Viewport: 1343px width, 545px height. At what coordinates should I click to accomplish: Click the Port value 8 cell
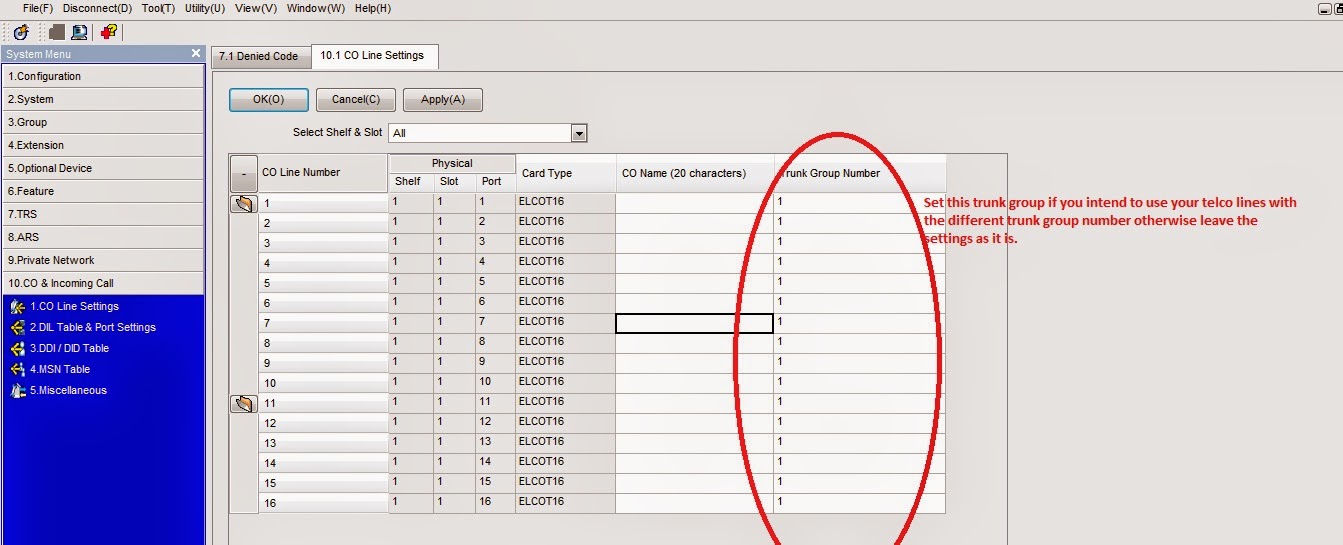(495, 343)
